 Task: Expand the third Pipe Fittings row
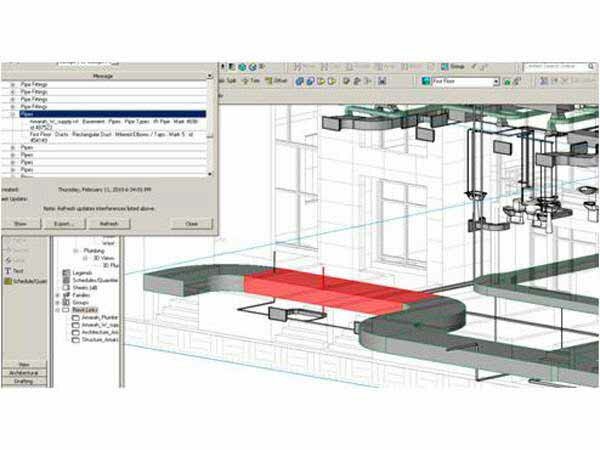point(13,99)
